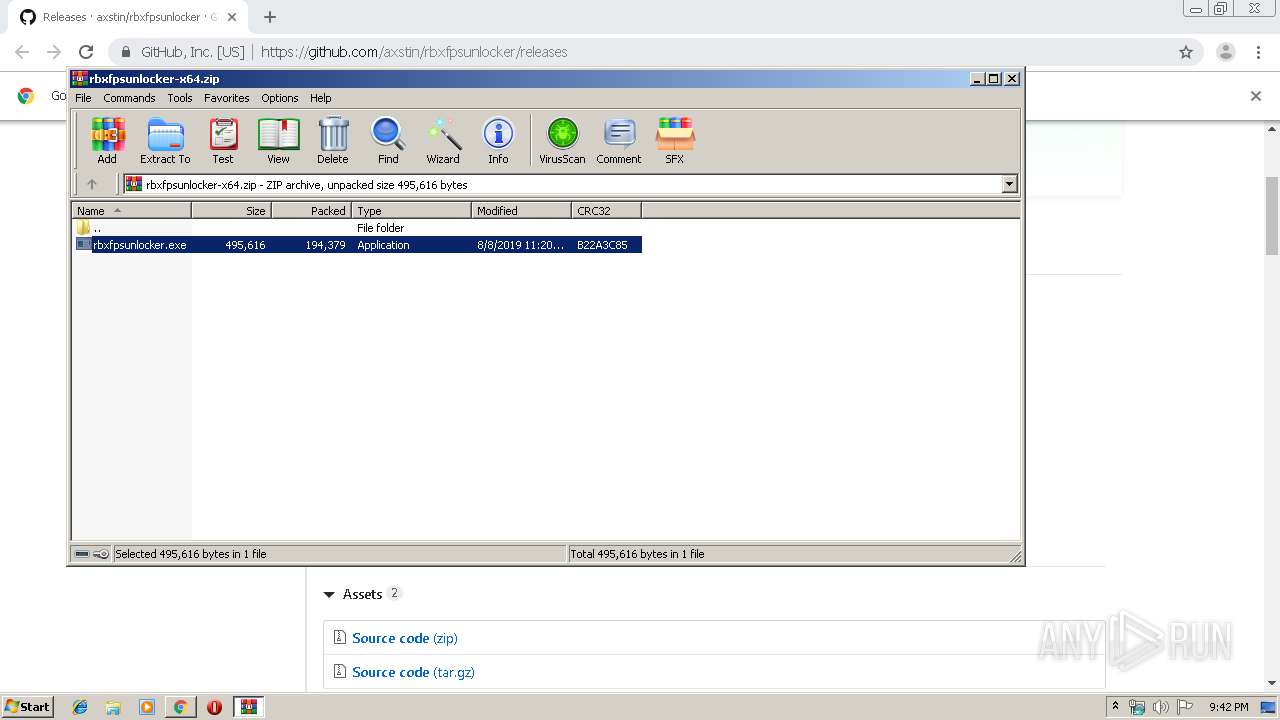The image size is (1280, 720).
Task: Open the File menu in WinRAR
Action: pos(83,98)
